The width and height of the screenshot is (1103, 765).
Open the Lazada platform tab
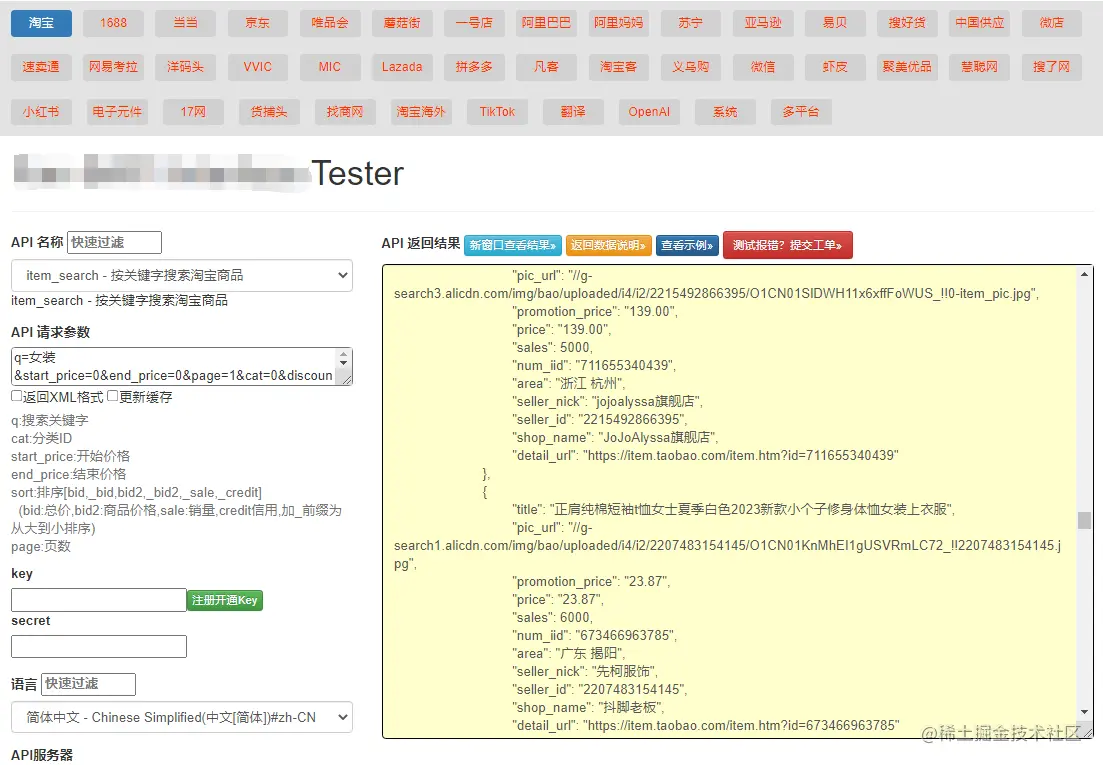(x=402, y=68)
